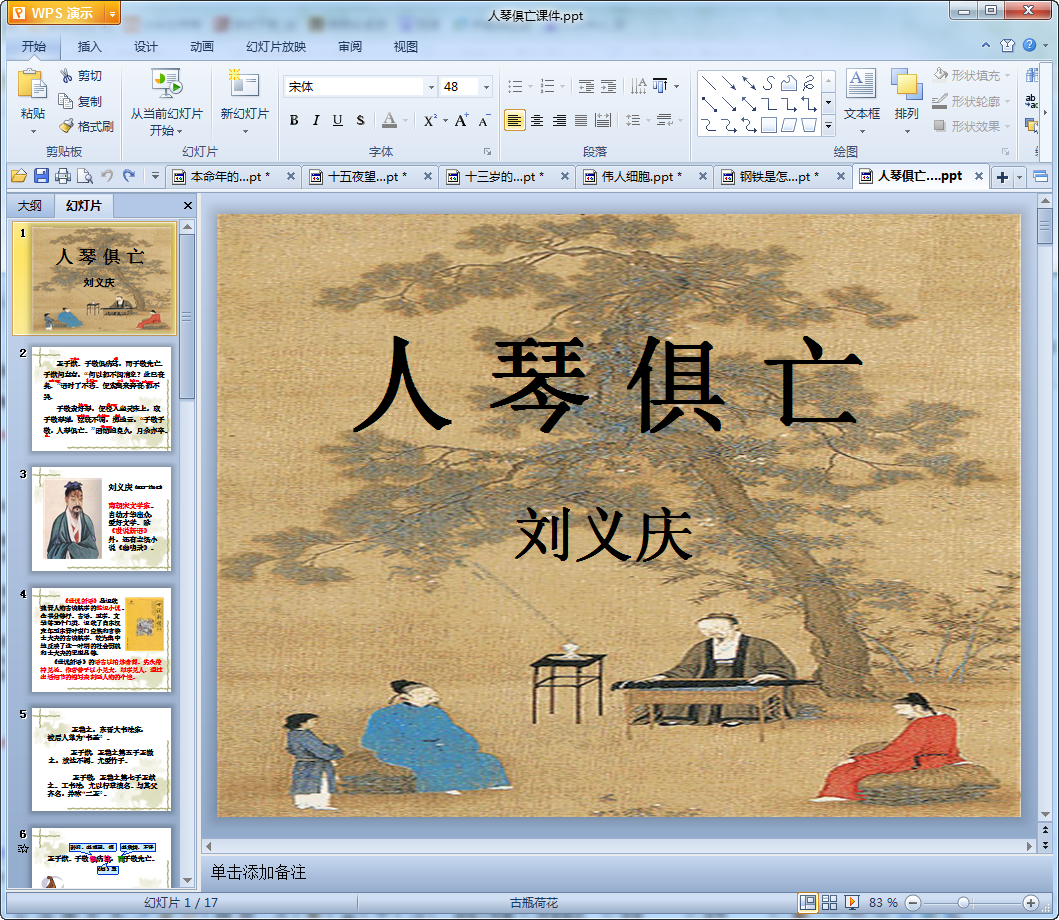The width and height of the screenshot is (1059, 920).
Task: Click the Print icon
Action: (x=63, y=176)
